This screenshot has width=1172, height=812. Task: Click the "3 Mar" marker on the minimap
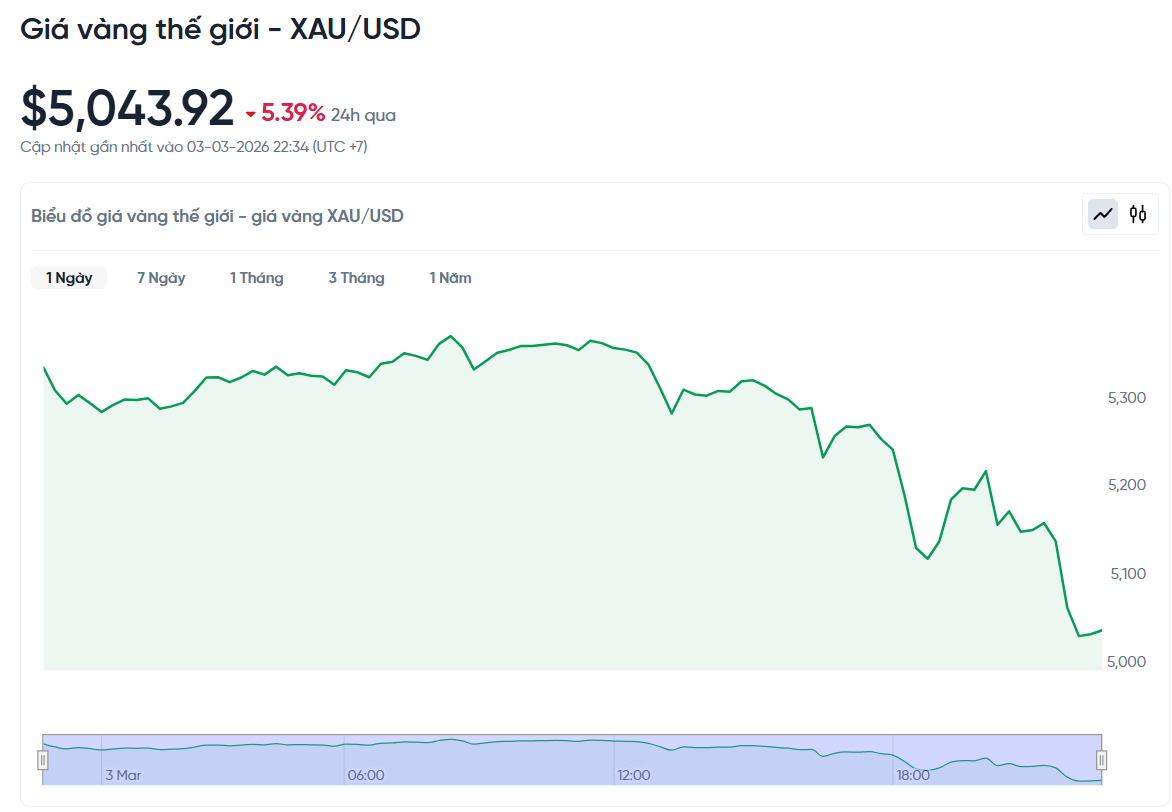click(122, 774)
